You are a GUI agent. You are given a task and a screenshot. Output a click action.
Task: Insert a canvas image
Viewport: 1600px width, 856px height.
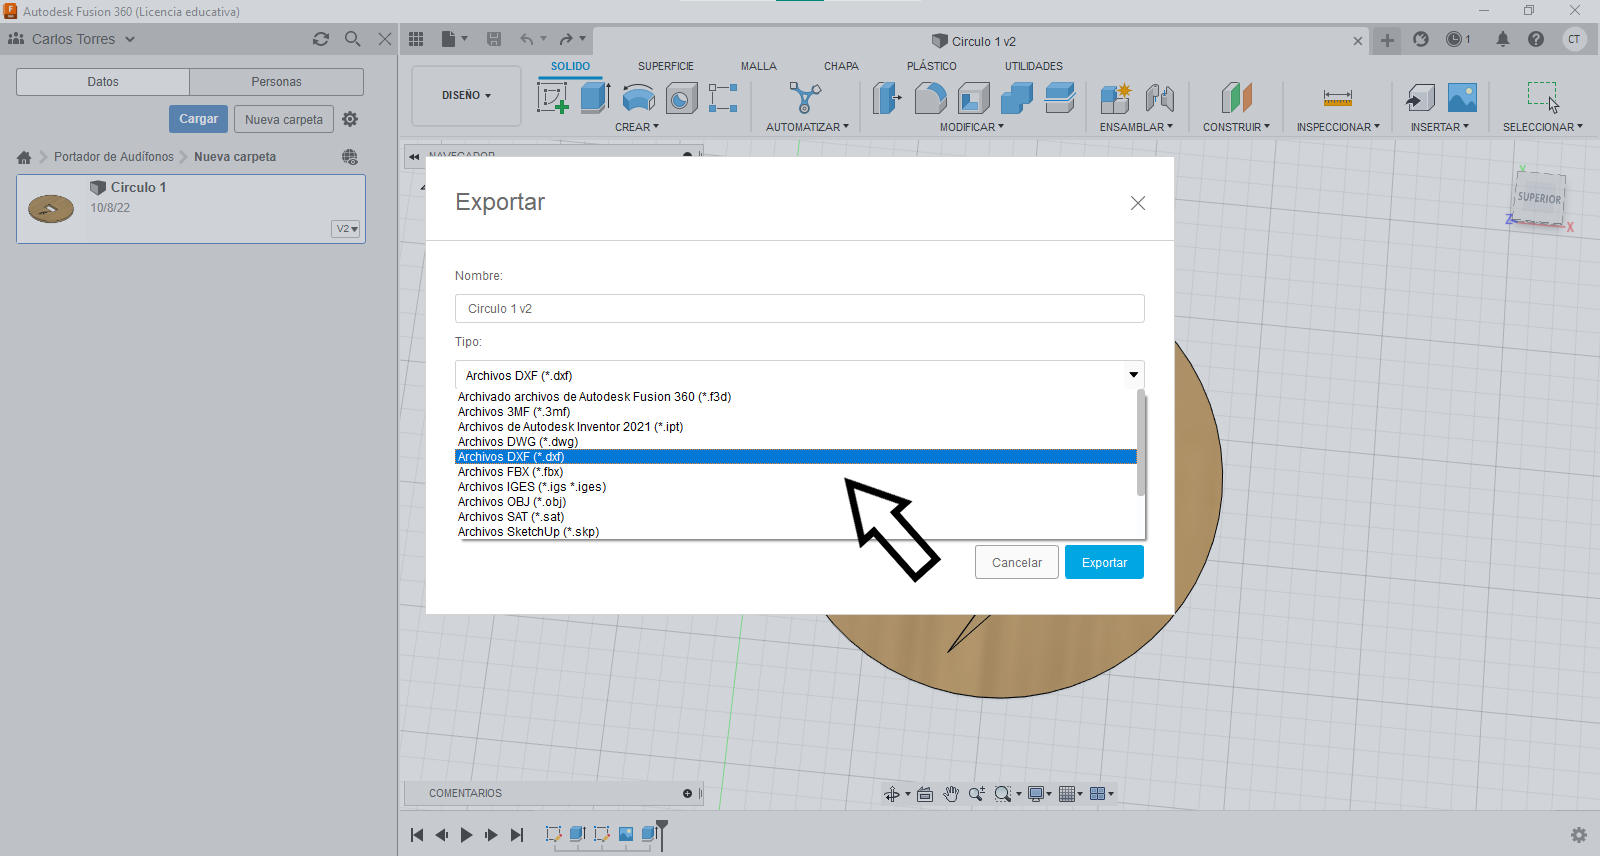coord(1462,98)
